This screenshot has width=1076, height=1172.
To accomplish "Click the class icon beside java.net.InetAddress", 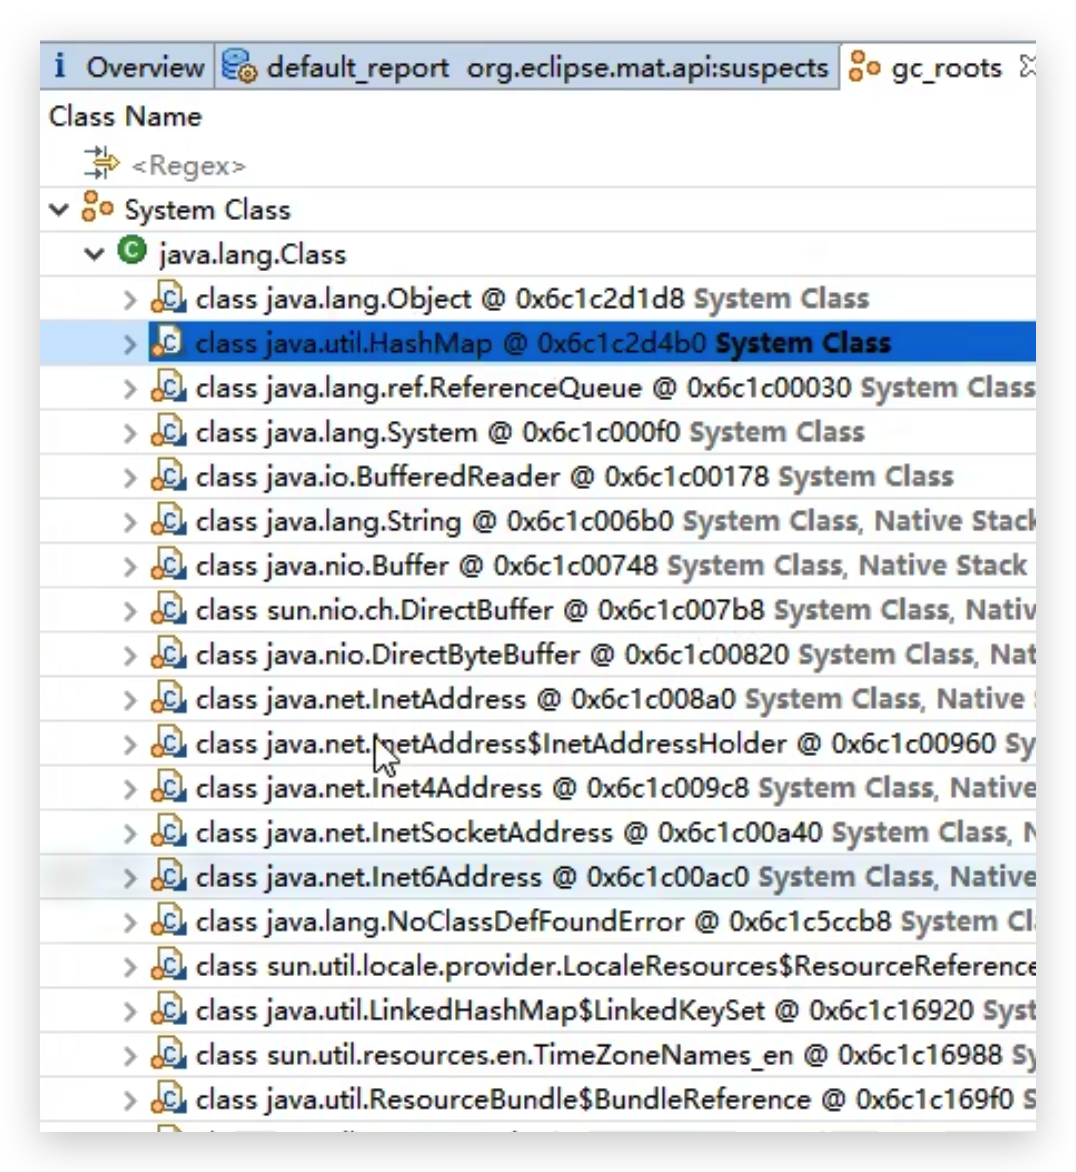I will pyautogui.click(x=171, y=698).
